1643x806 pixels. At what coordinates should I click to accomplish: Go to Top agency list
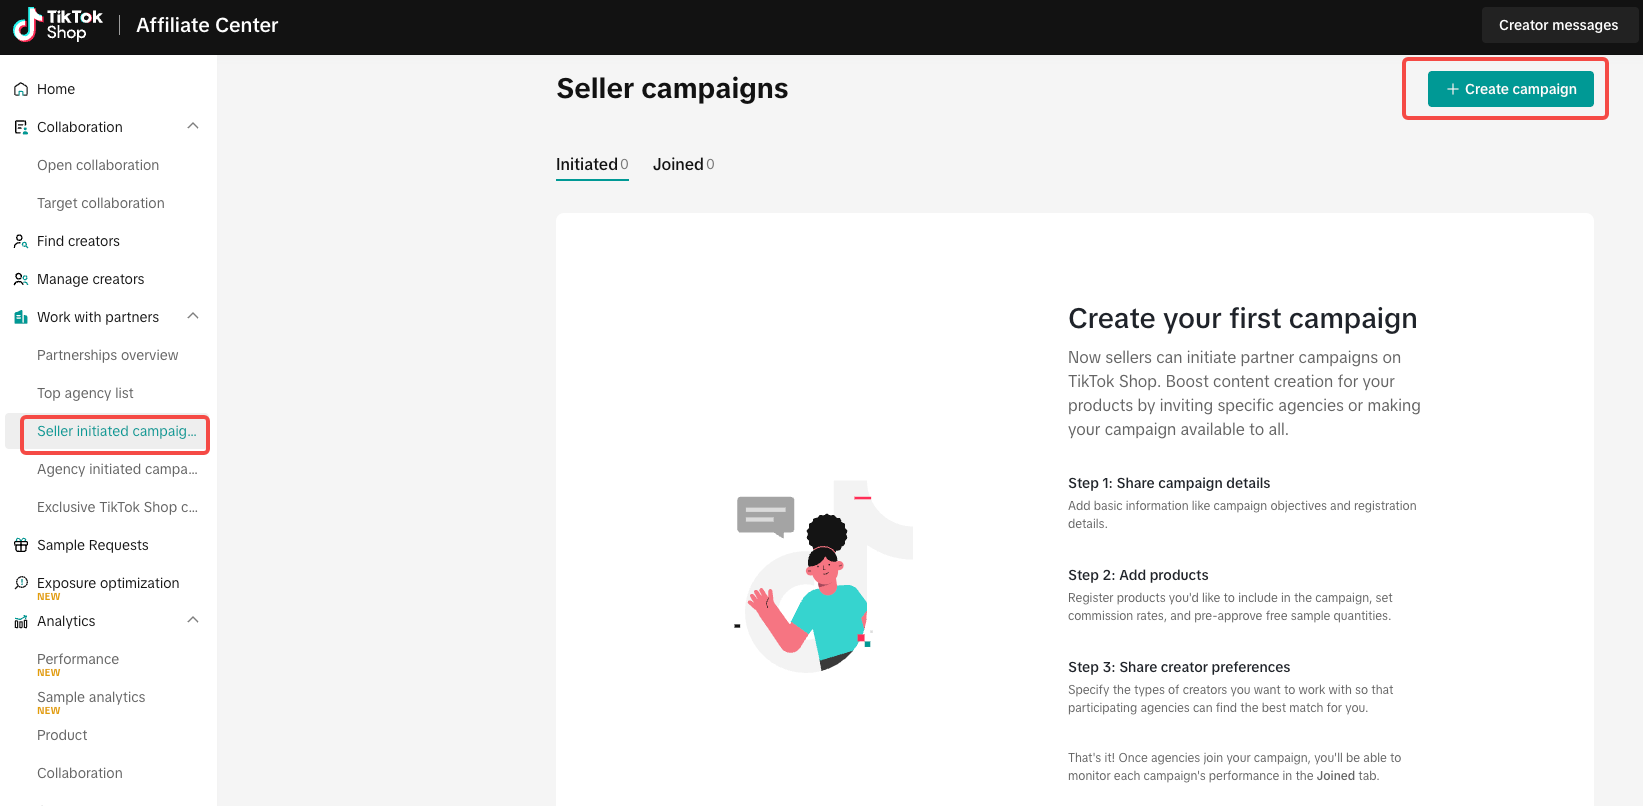[x=85, y=393]
